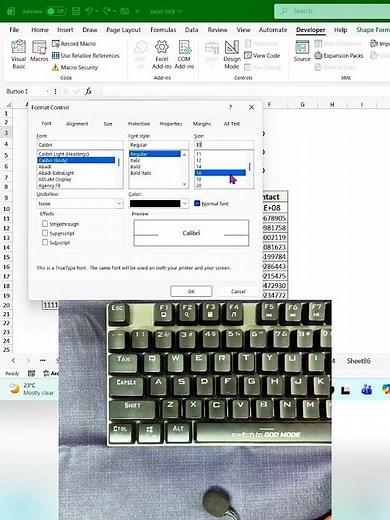Select Abadi Extra Light font

pos(56,173)
